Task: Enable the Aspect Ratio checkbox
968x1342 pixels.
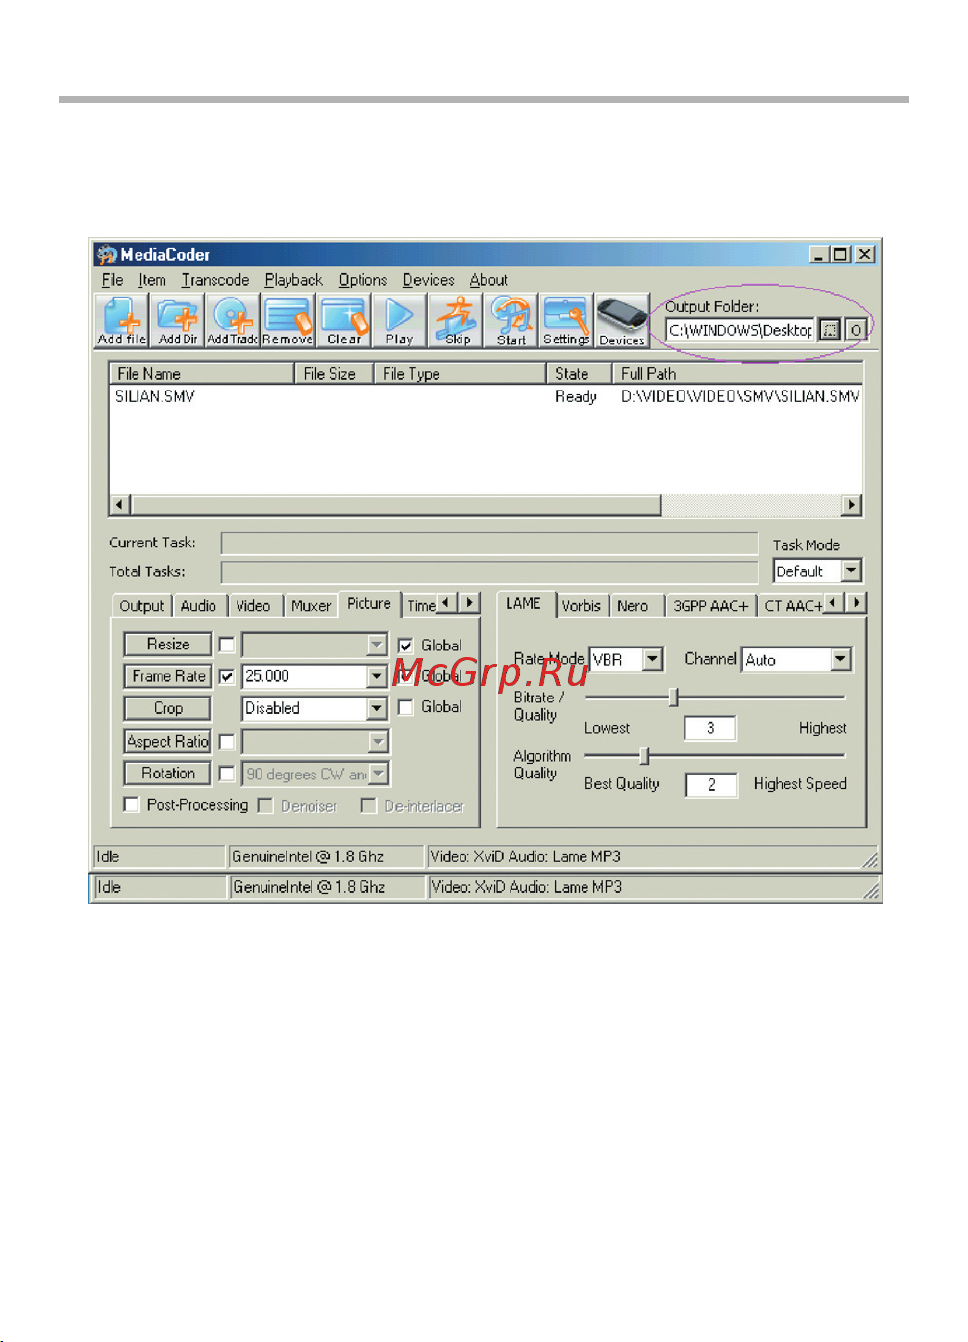Action: [227, 742]
